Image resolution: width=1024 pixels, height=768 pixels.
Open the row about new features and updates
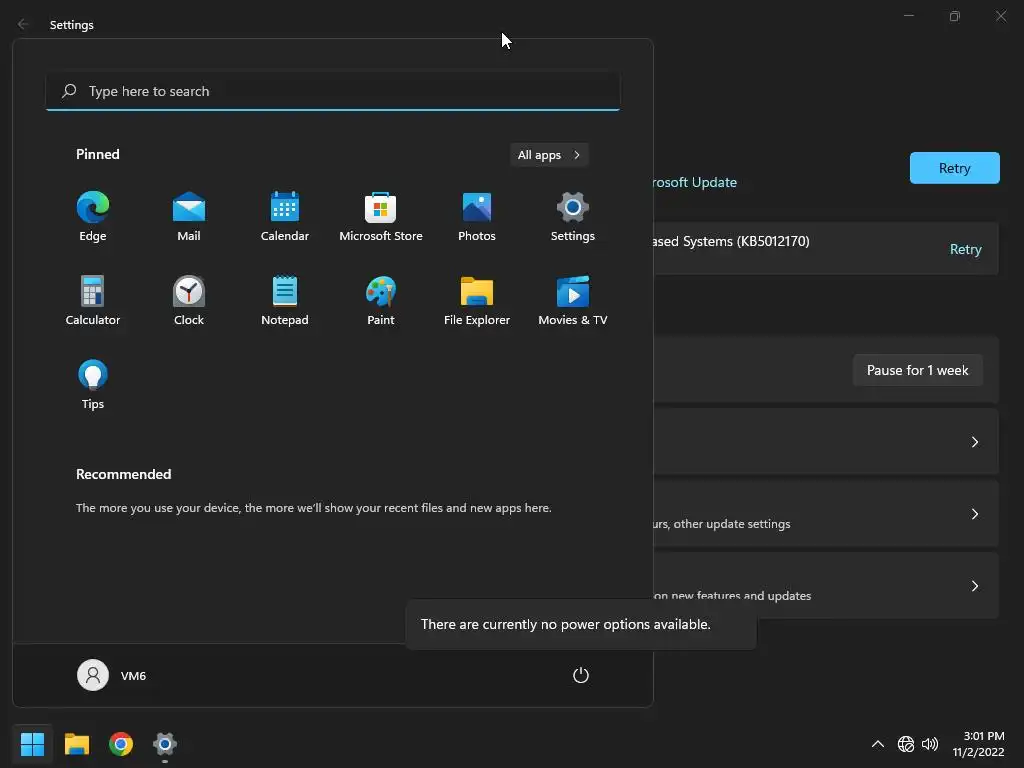pyautogui.click(x=826, y=585)
